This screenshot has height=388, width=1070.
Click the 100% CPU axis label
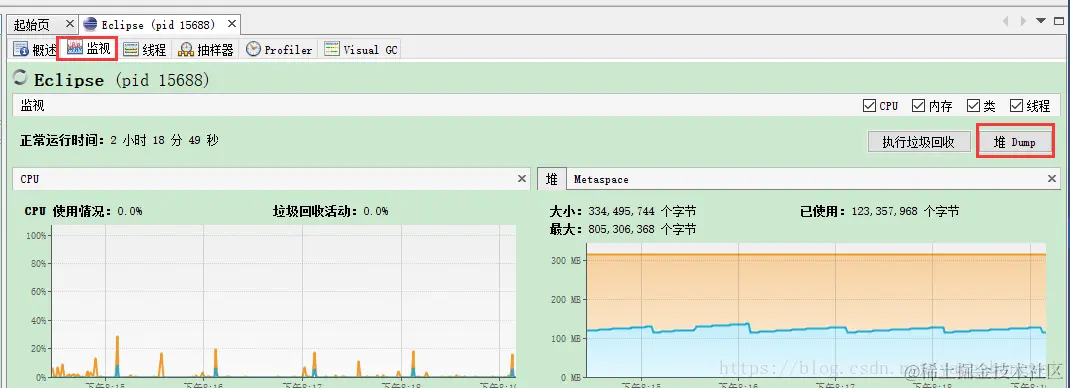[x=35, y=235]
